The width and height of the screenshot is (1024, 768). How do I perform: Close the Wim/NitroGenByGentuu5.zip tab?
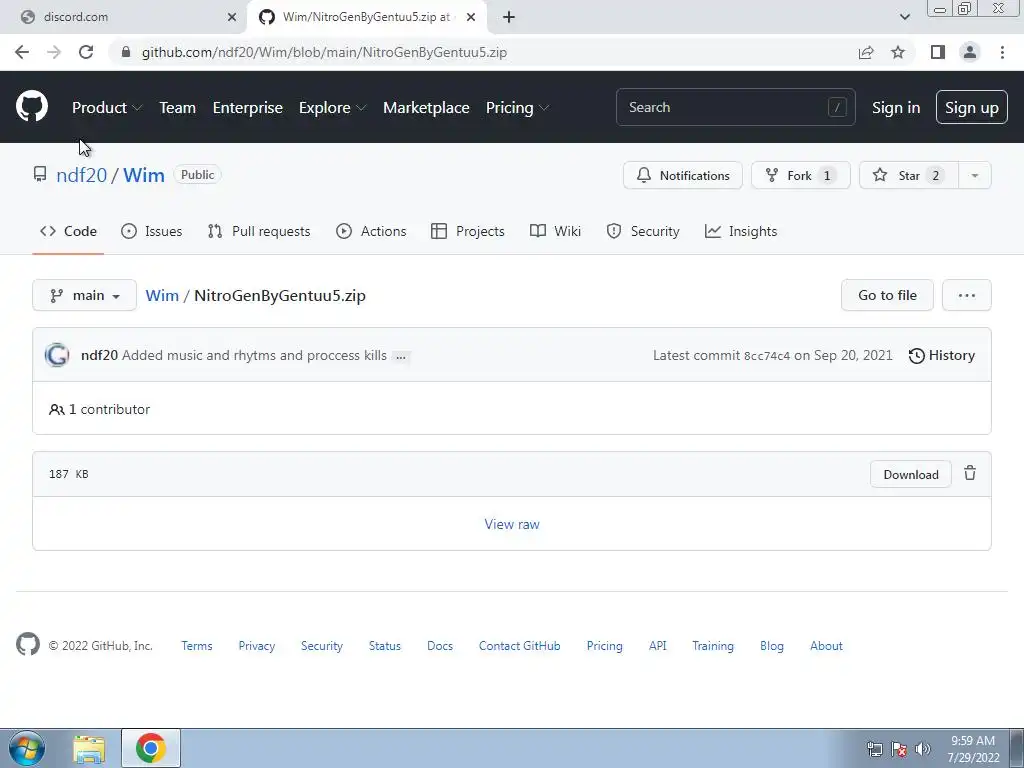tap(471, 17)
